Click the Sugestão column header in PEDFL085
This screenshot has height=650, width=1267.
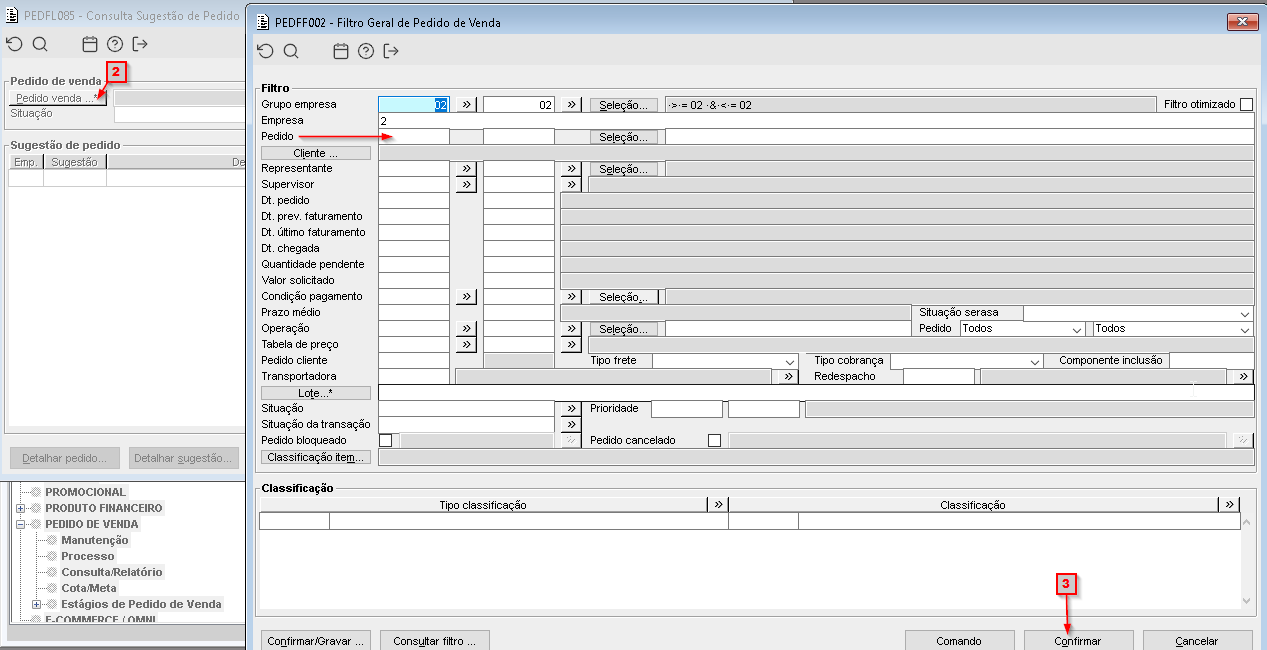(75, 161)
